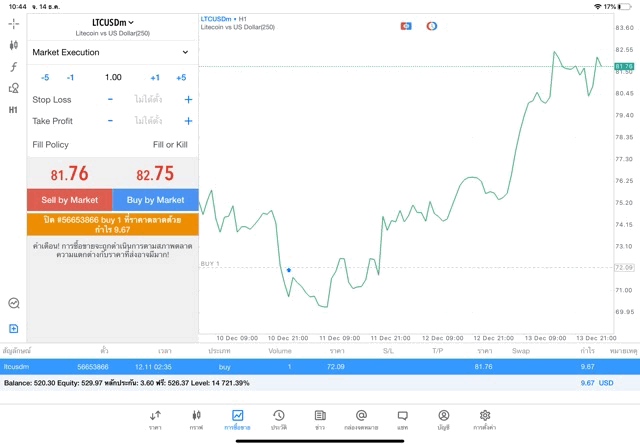Expand the Market Execution order type menu
Image resolution: width=640 pixels, height=447 pixels.
[113, 52]
